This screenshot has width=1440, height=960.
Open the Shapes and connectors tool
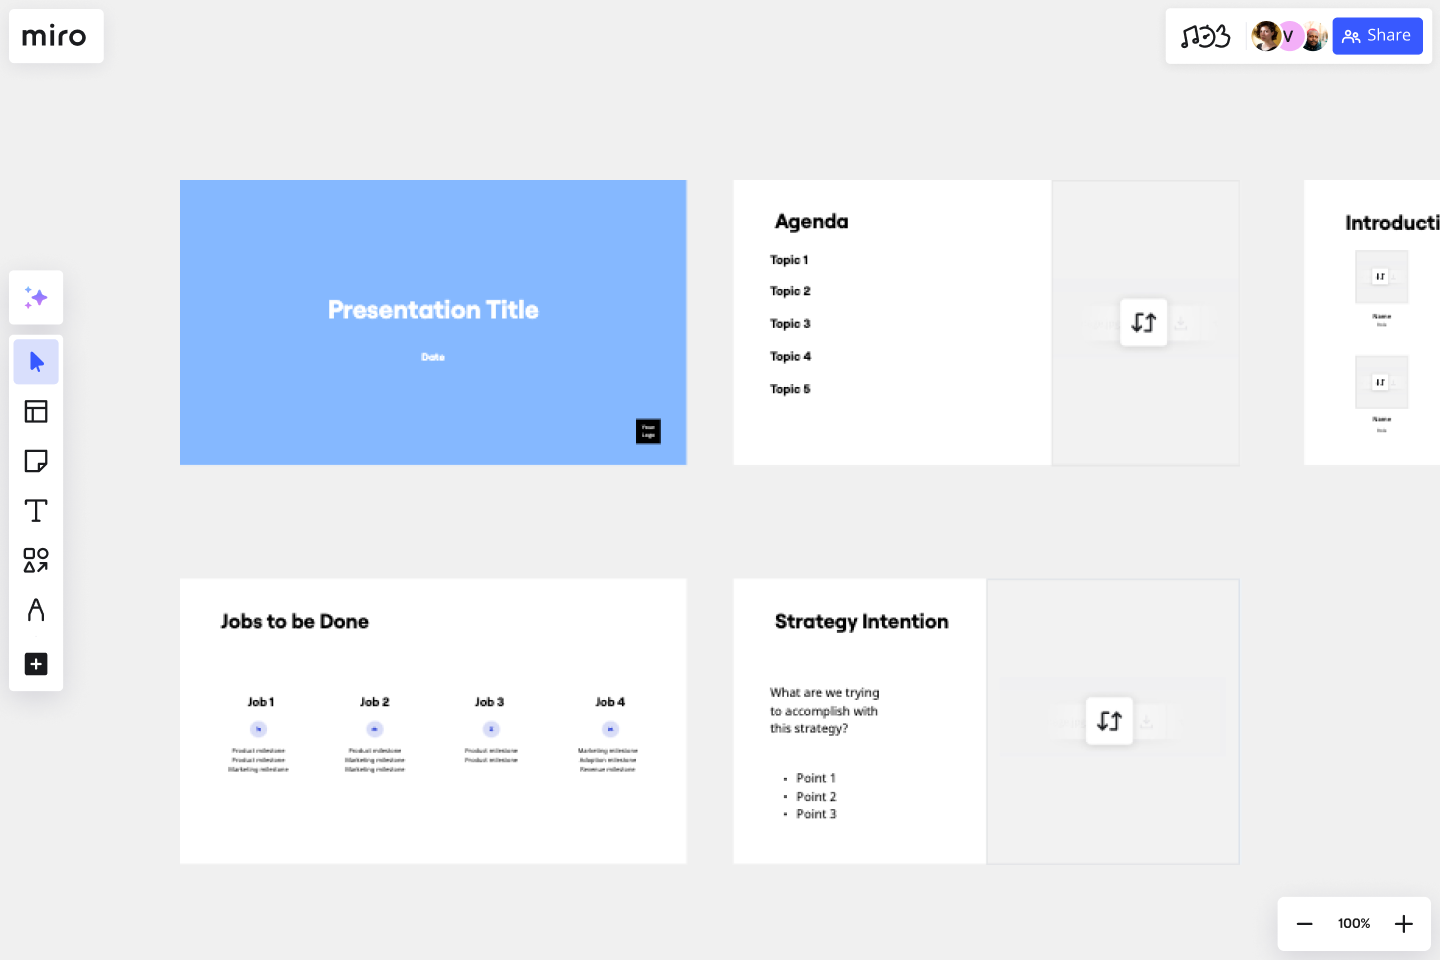(x=36, y=560)
